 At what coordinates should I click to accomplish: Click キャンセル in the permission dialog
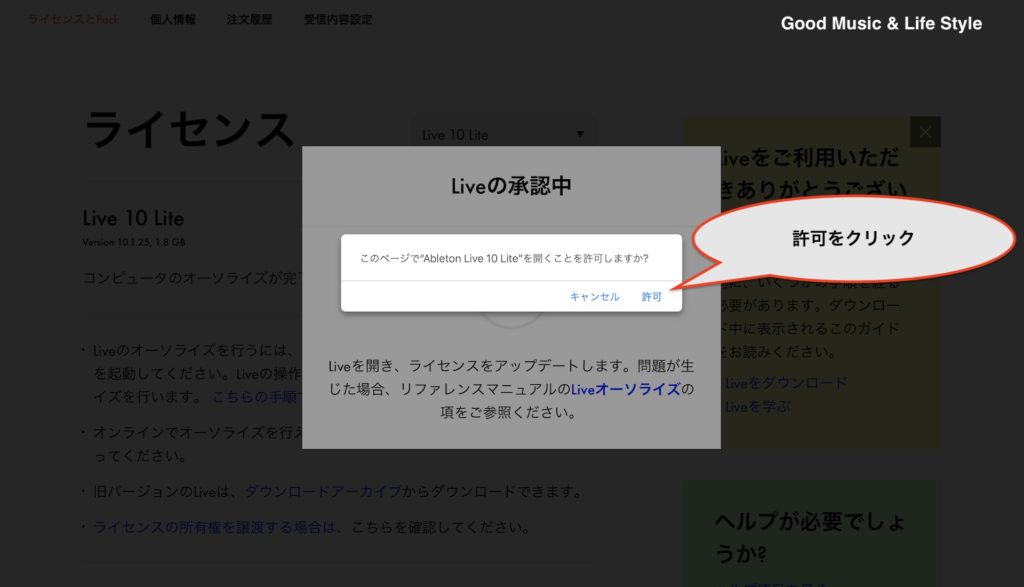tap(594, 296)
